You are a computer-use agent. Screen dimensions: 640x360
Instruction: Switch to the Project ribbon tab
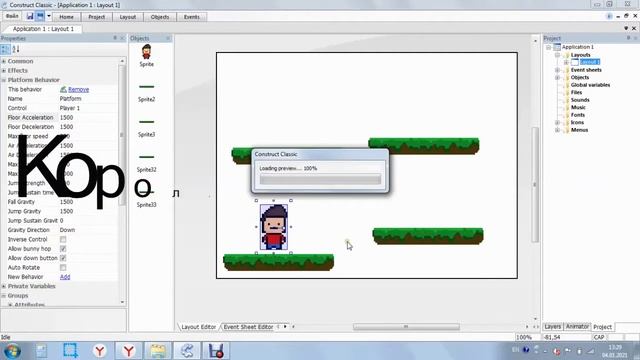click(96, 17)
